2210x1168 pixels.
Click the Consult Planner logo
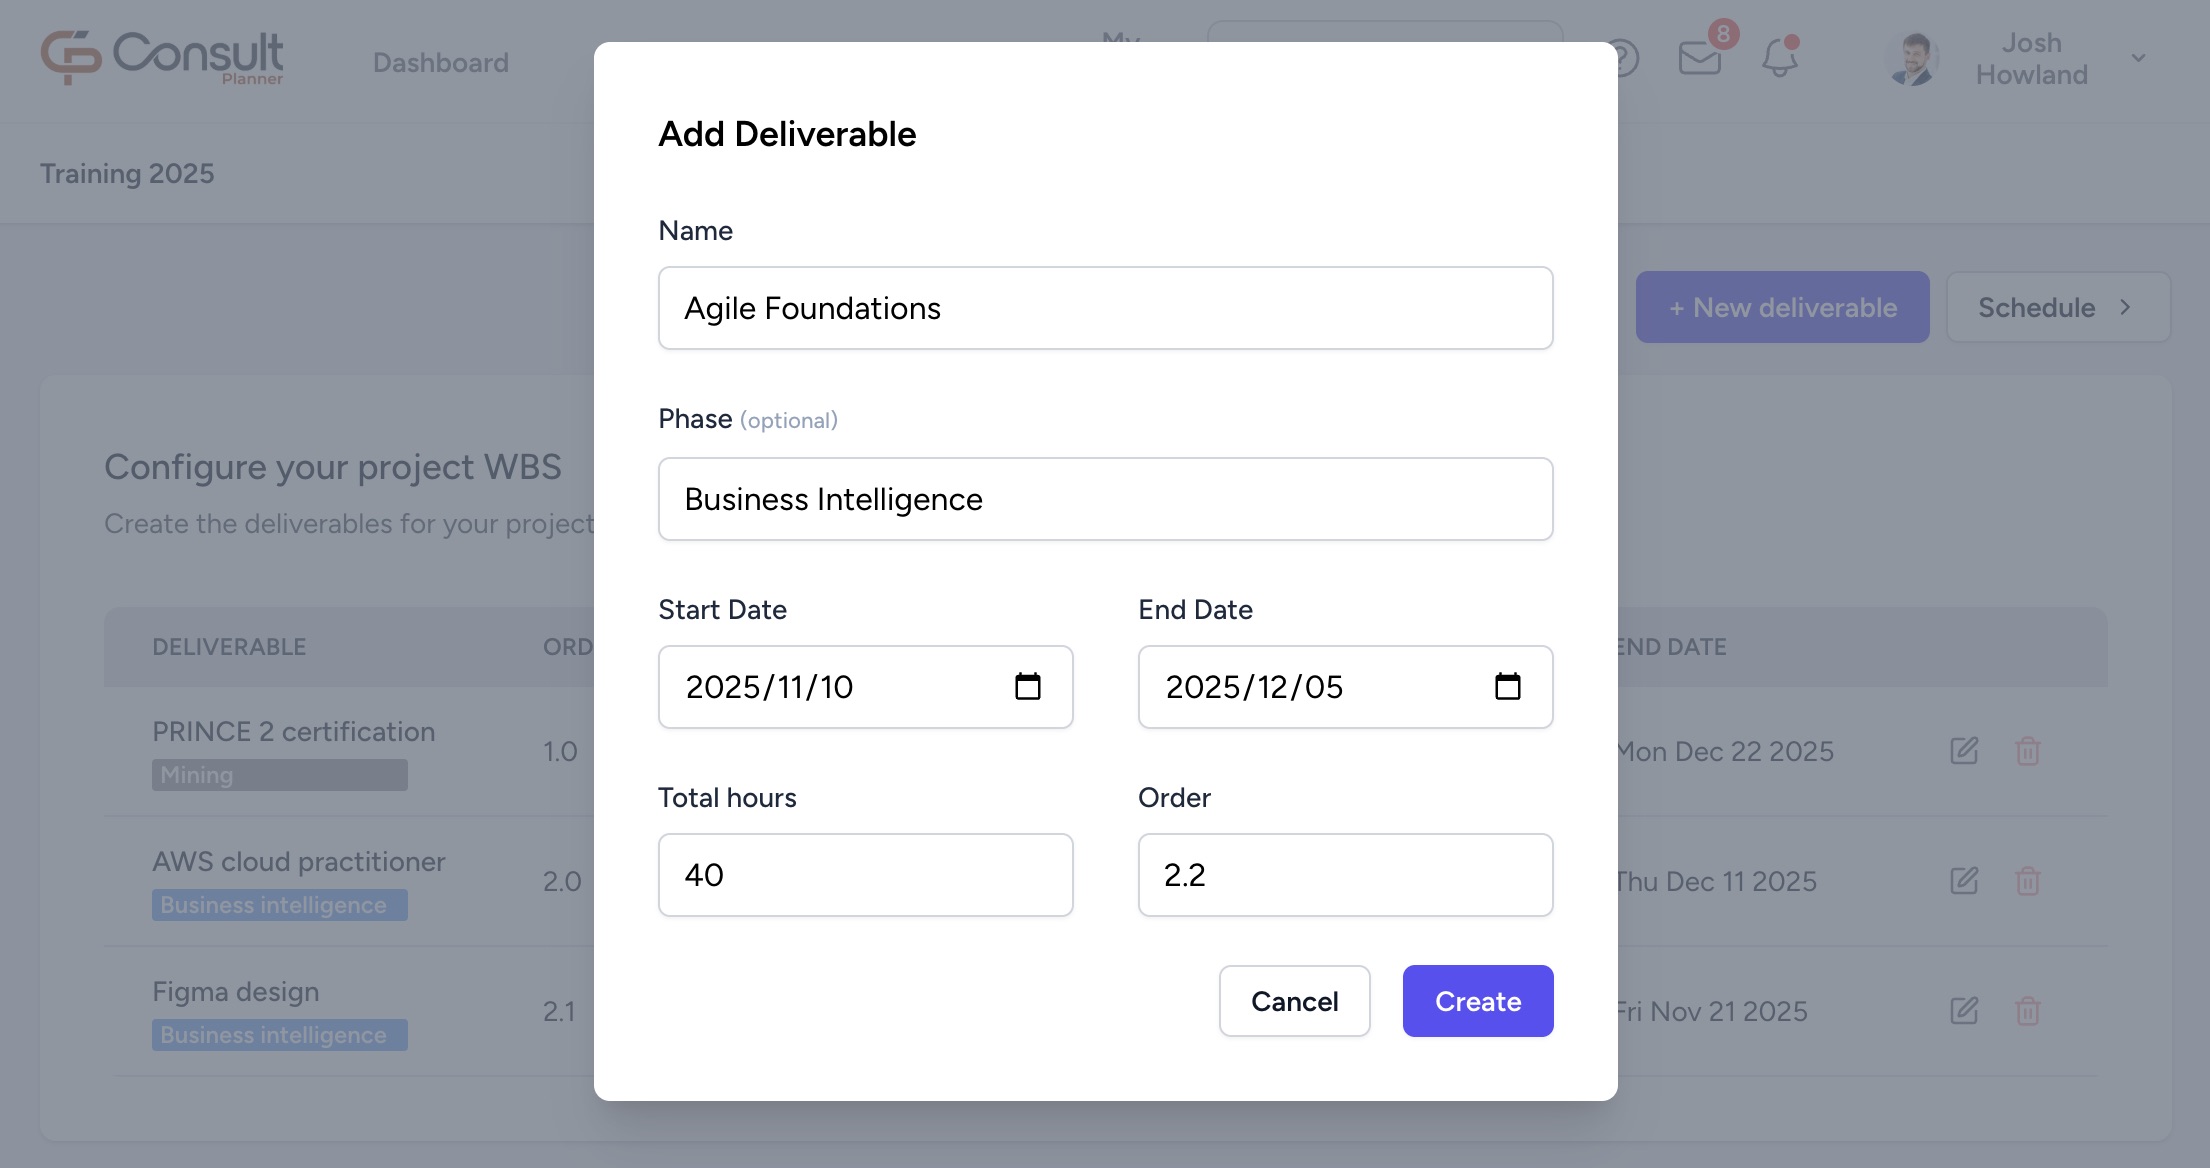point(162,58)
